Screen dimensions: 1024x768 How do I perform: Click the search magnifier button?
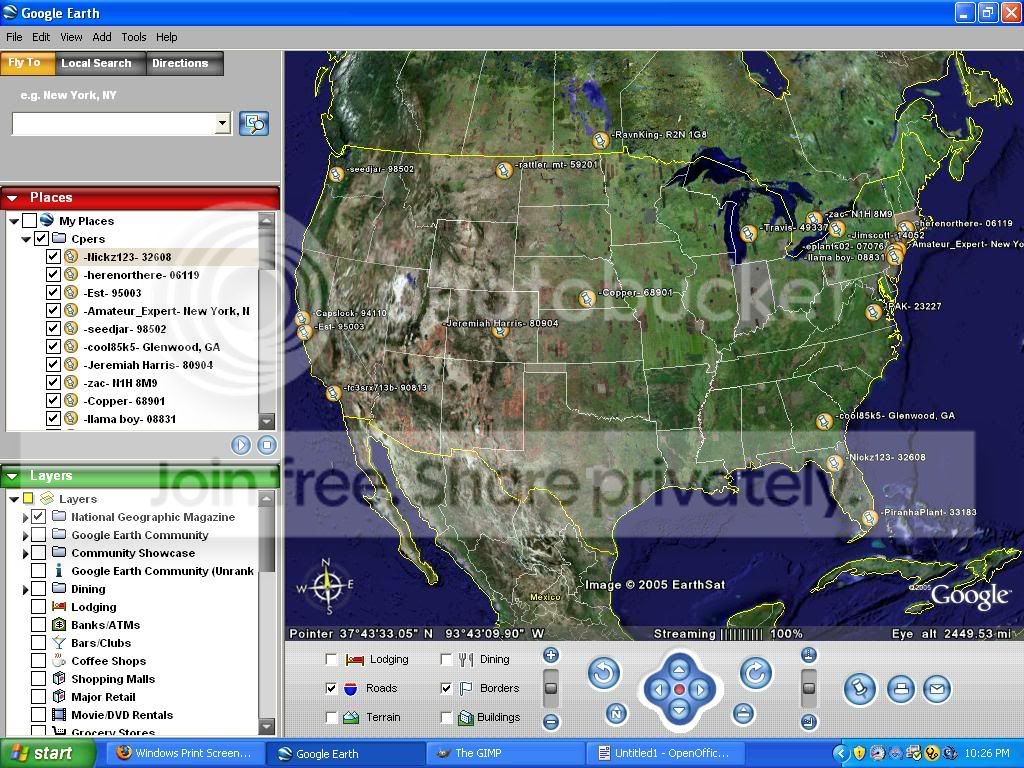[x=254, y=123]
